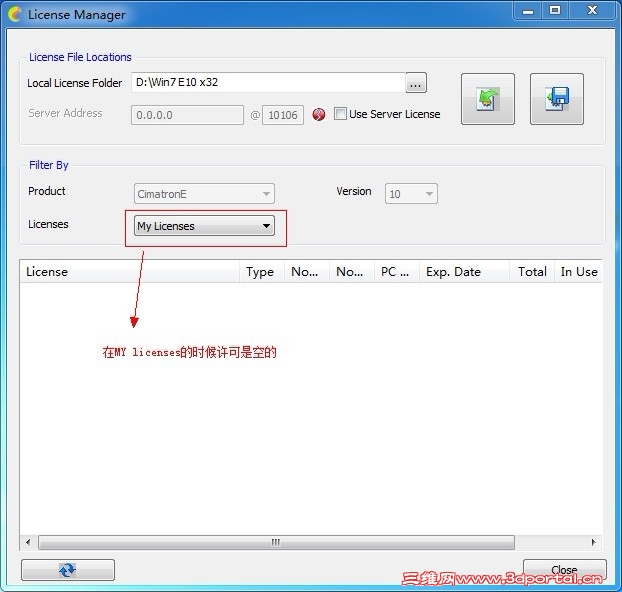Close the window with title bar X
Image resolution: width=622 pixels, height=592 pixels.
pyautogui.click(x=592, y=11)
